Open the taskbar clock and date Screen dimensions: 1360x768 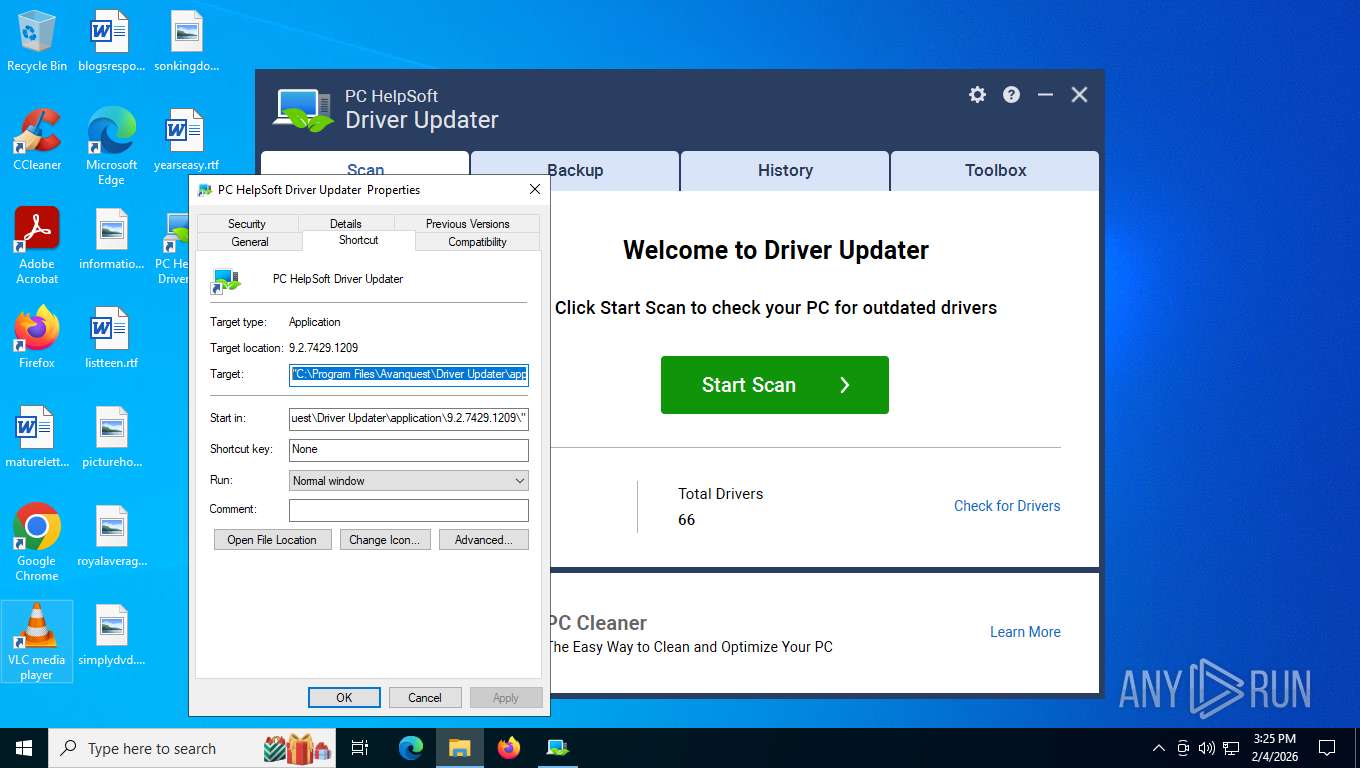tap(1274, 748)
